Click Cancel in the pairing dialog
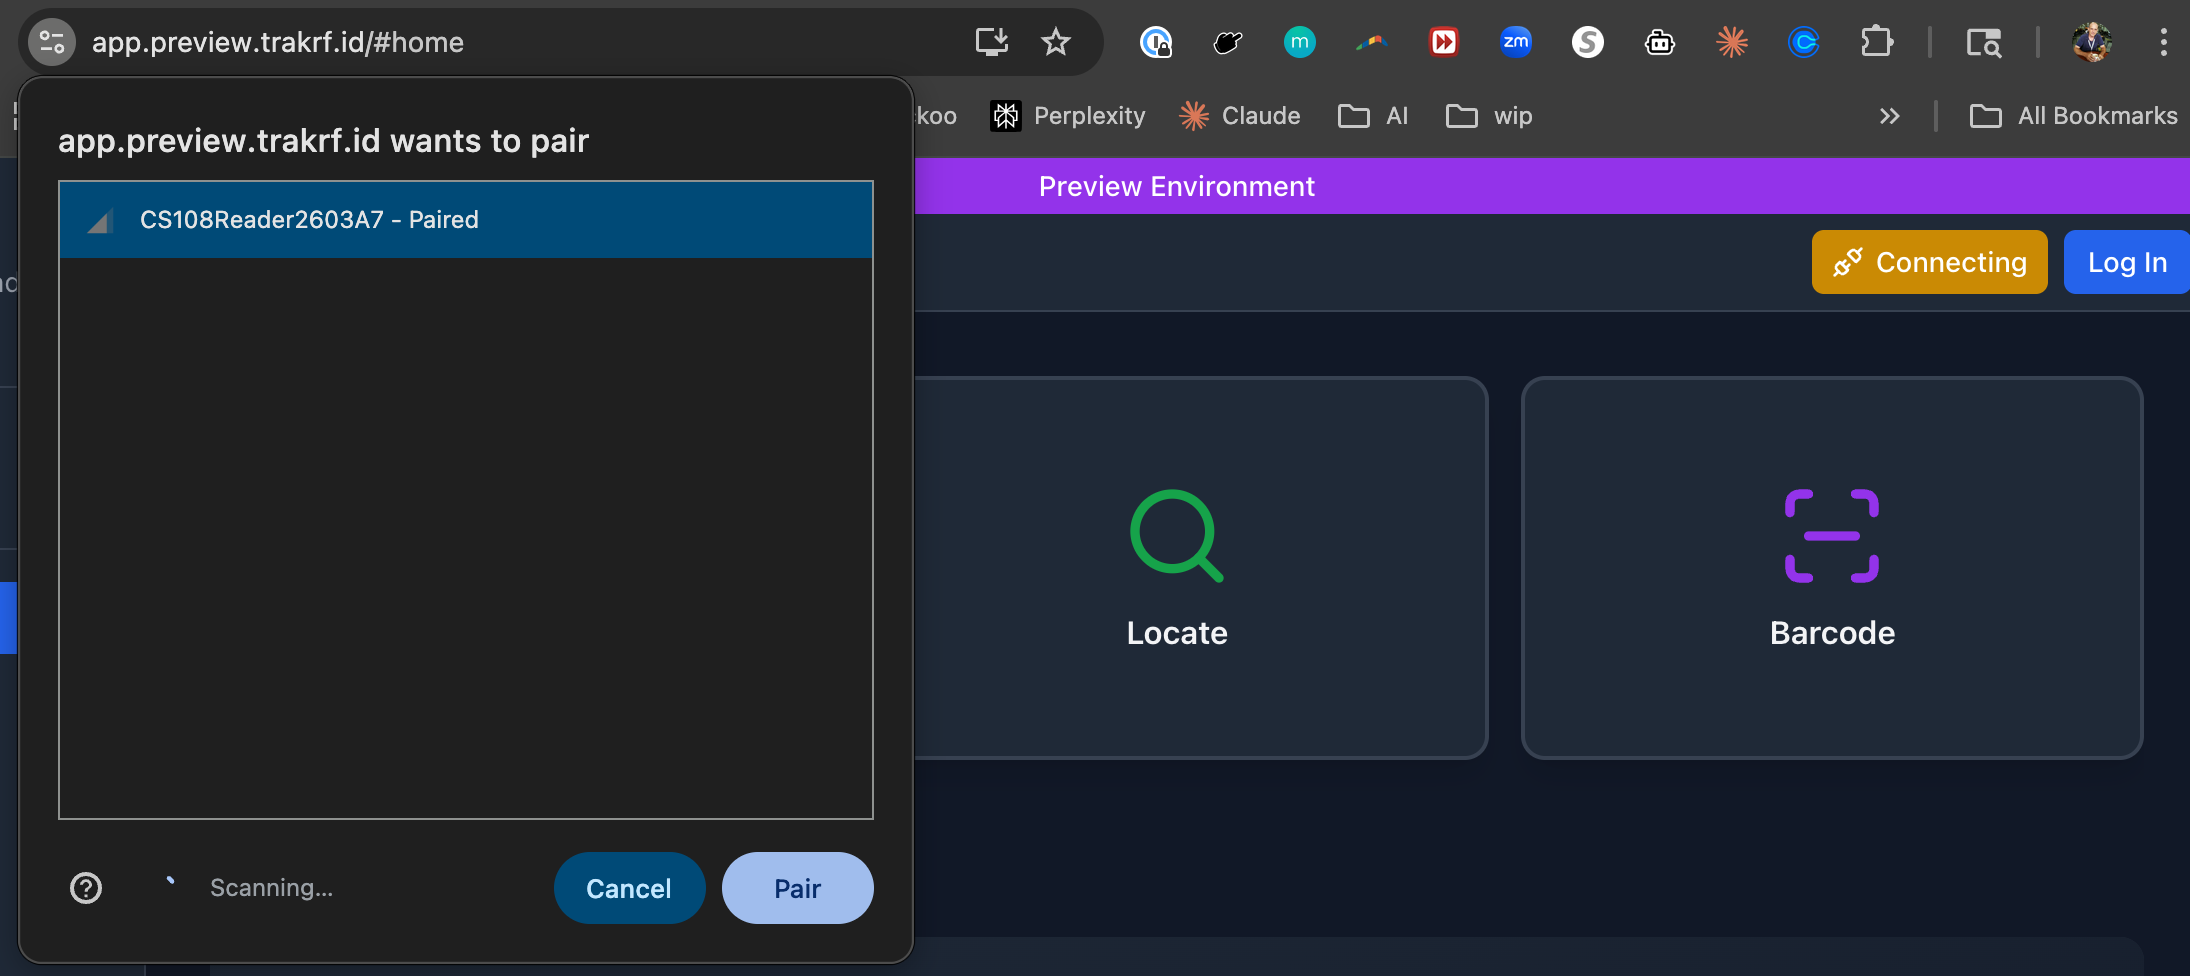 click(629, 887)
